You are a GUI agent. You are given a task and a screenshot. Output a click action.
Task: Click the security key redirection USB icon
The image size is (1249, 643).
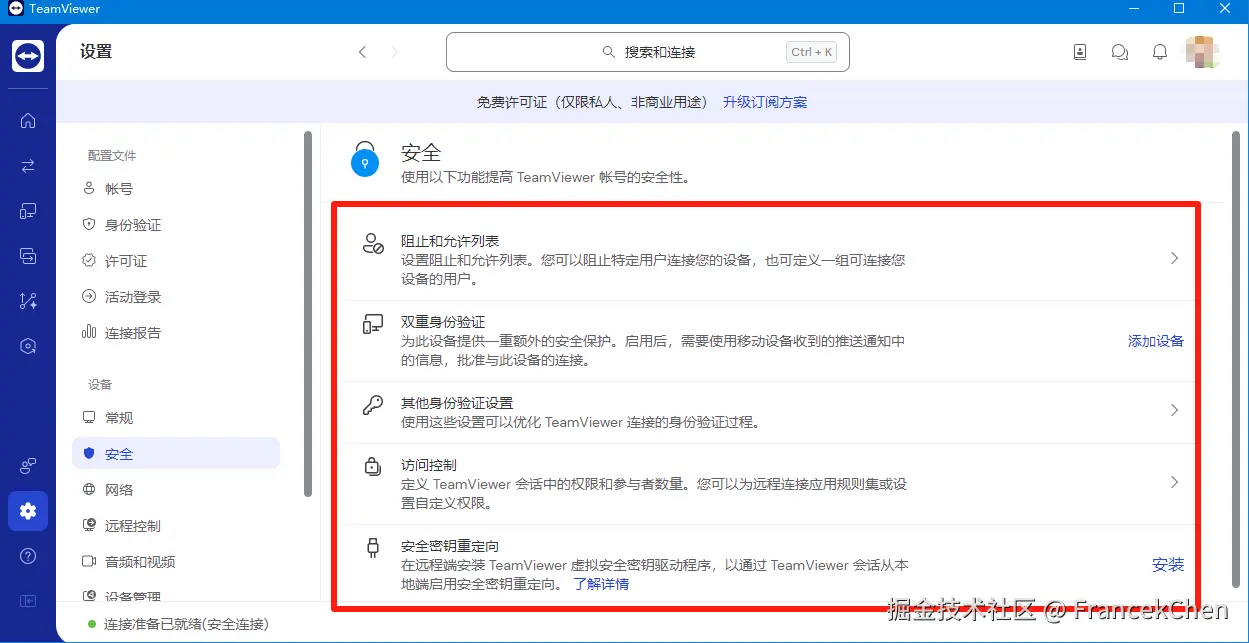[x=373, y=547]
